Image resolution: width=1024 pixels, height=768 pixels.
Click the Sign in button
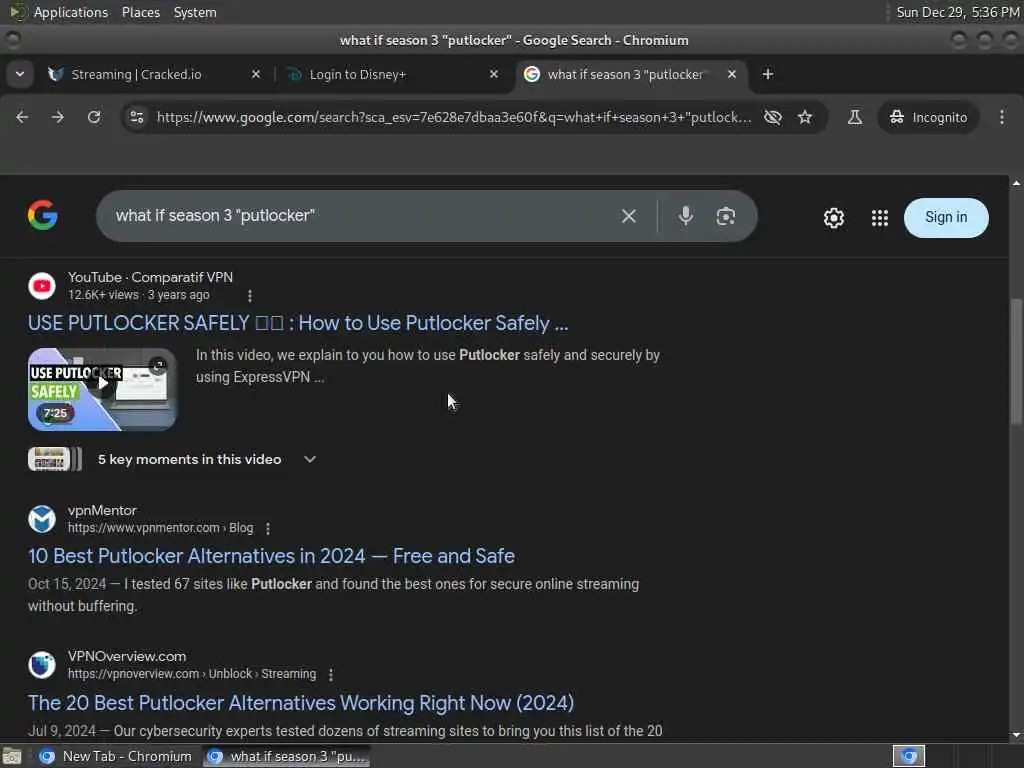click(946, 217)
